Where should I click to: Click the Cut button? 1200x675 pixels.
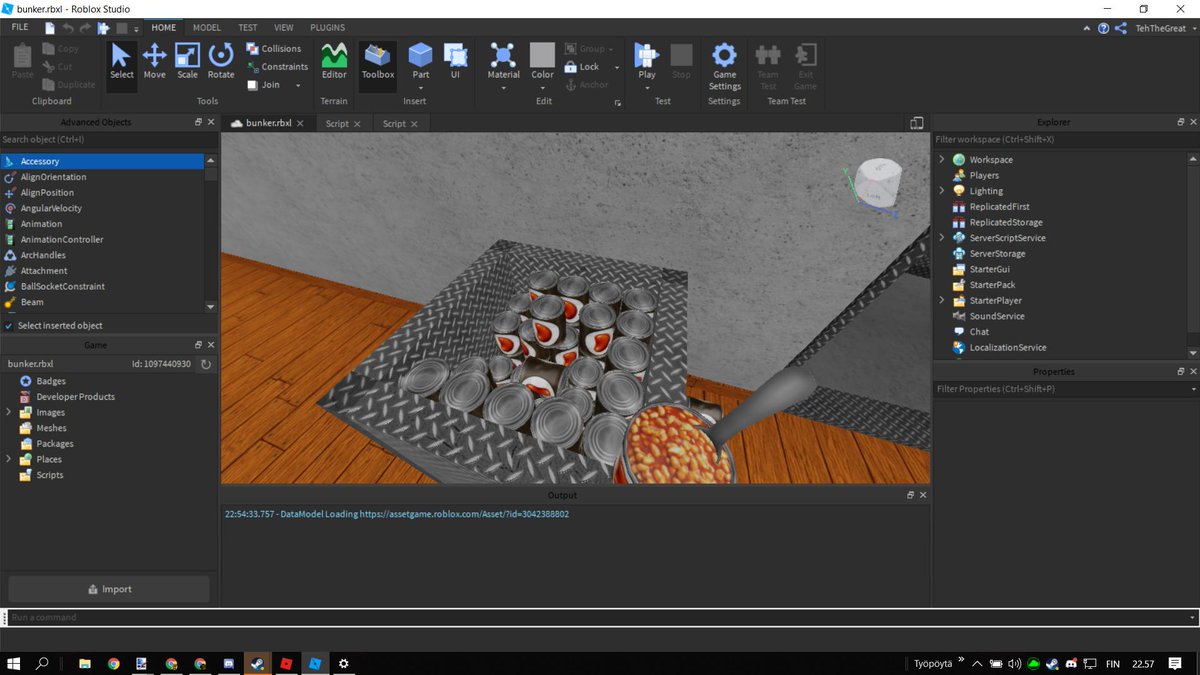[58, 66]
